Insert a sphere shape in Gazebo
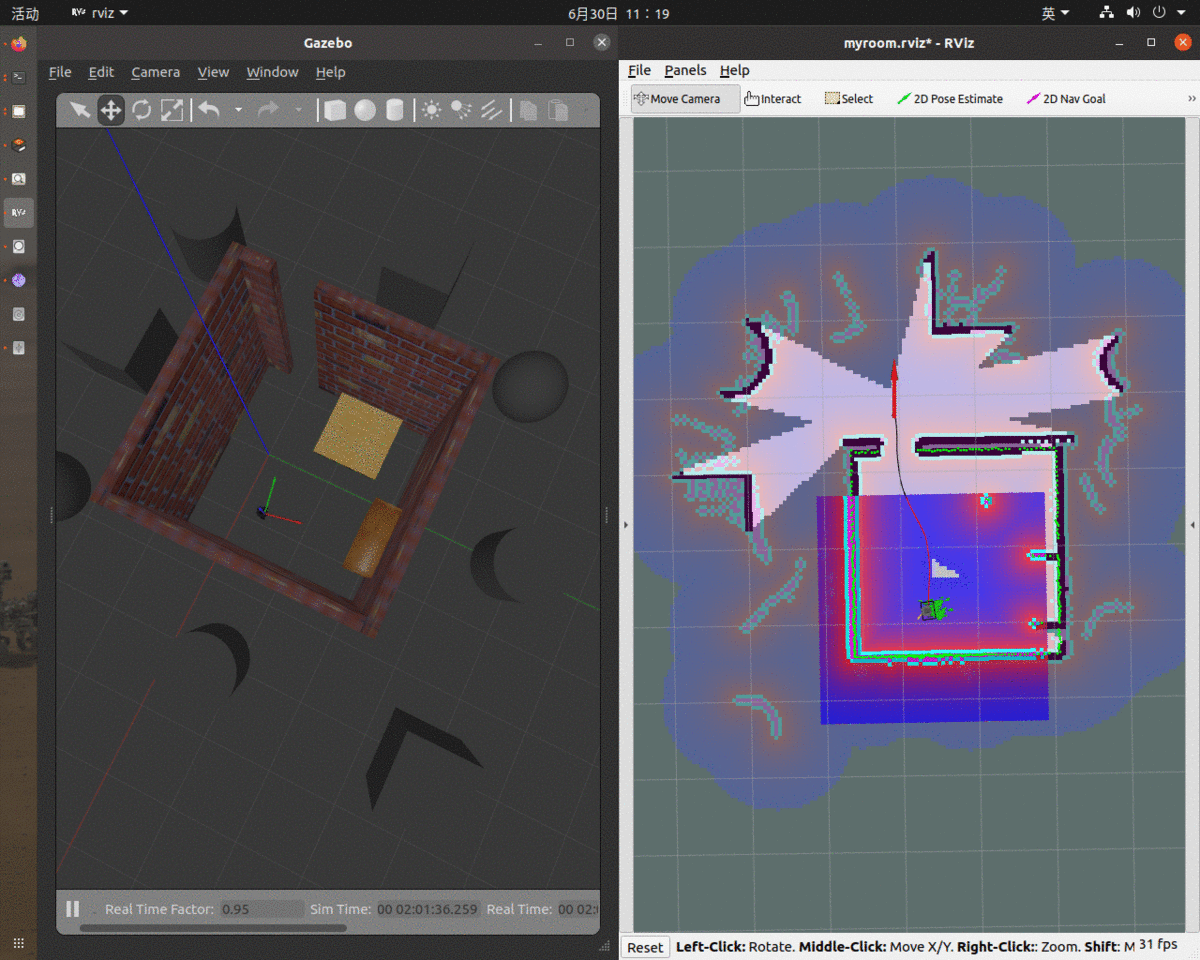This screenshot has width=1200, height=960. 365,110
